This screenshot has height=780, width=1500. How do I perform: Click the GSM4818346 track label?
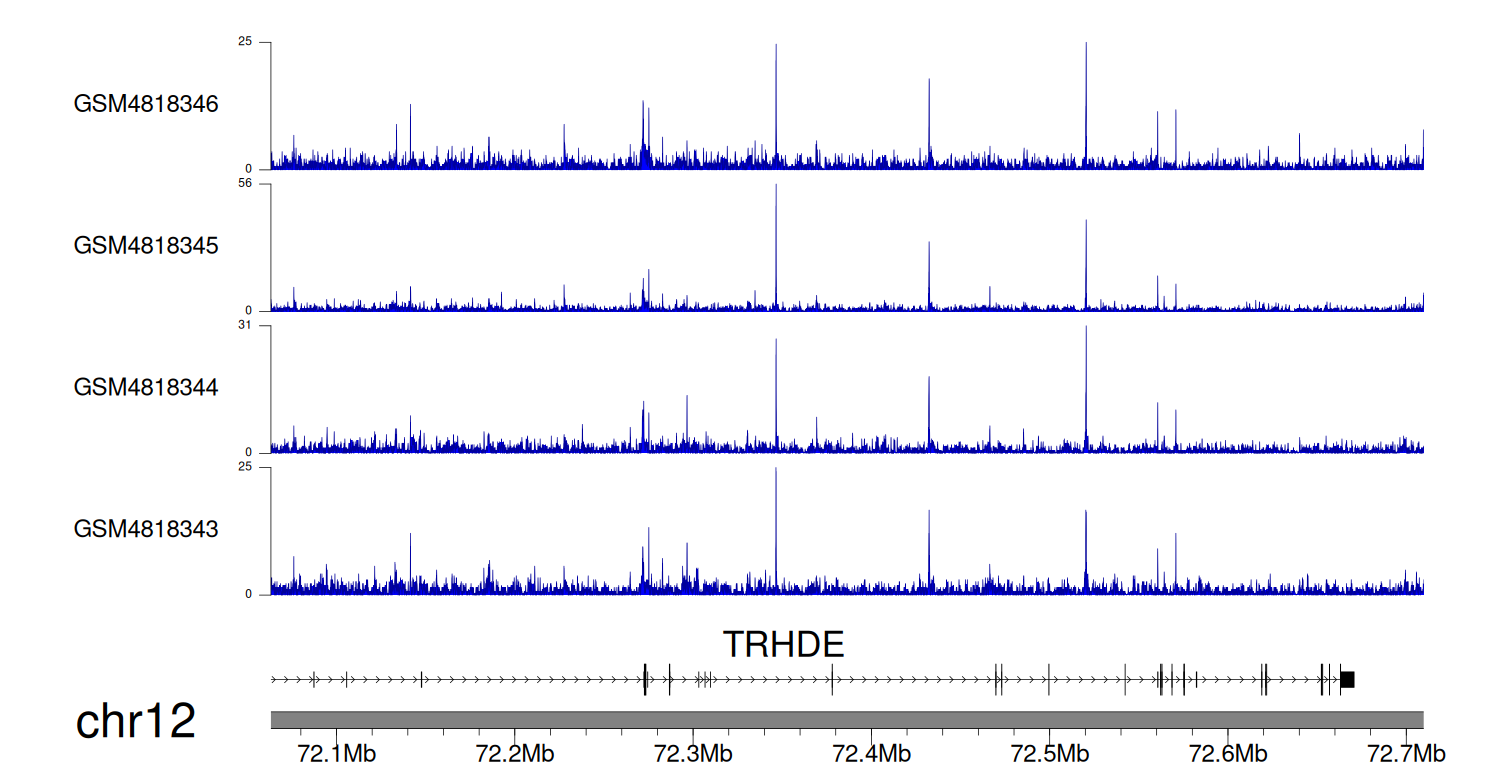click(x=146, y=104)
